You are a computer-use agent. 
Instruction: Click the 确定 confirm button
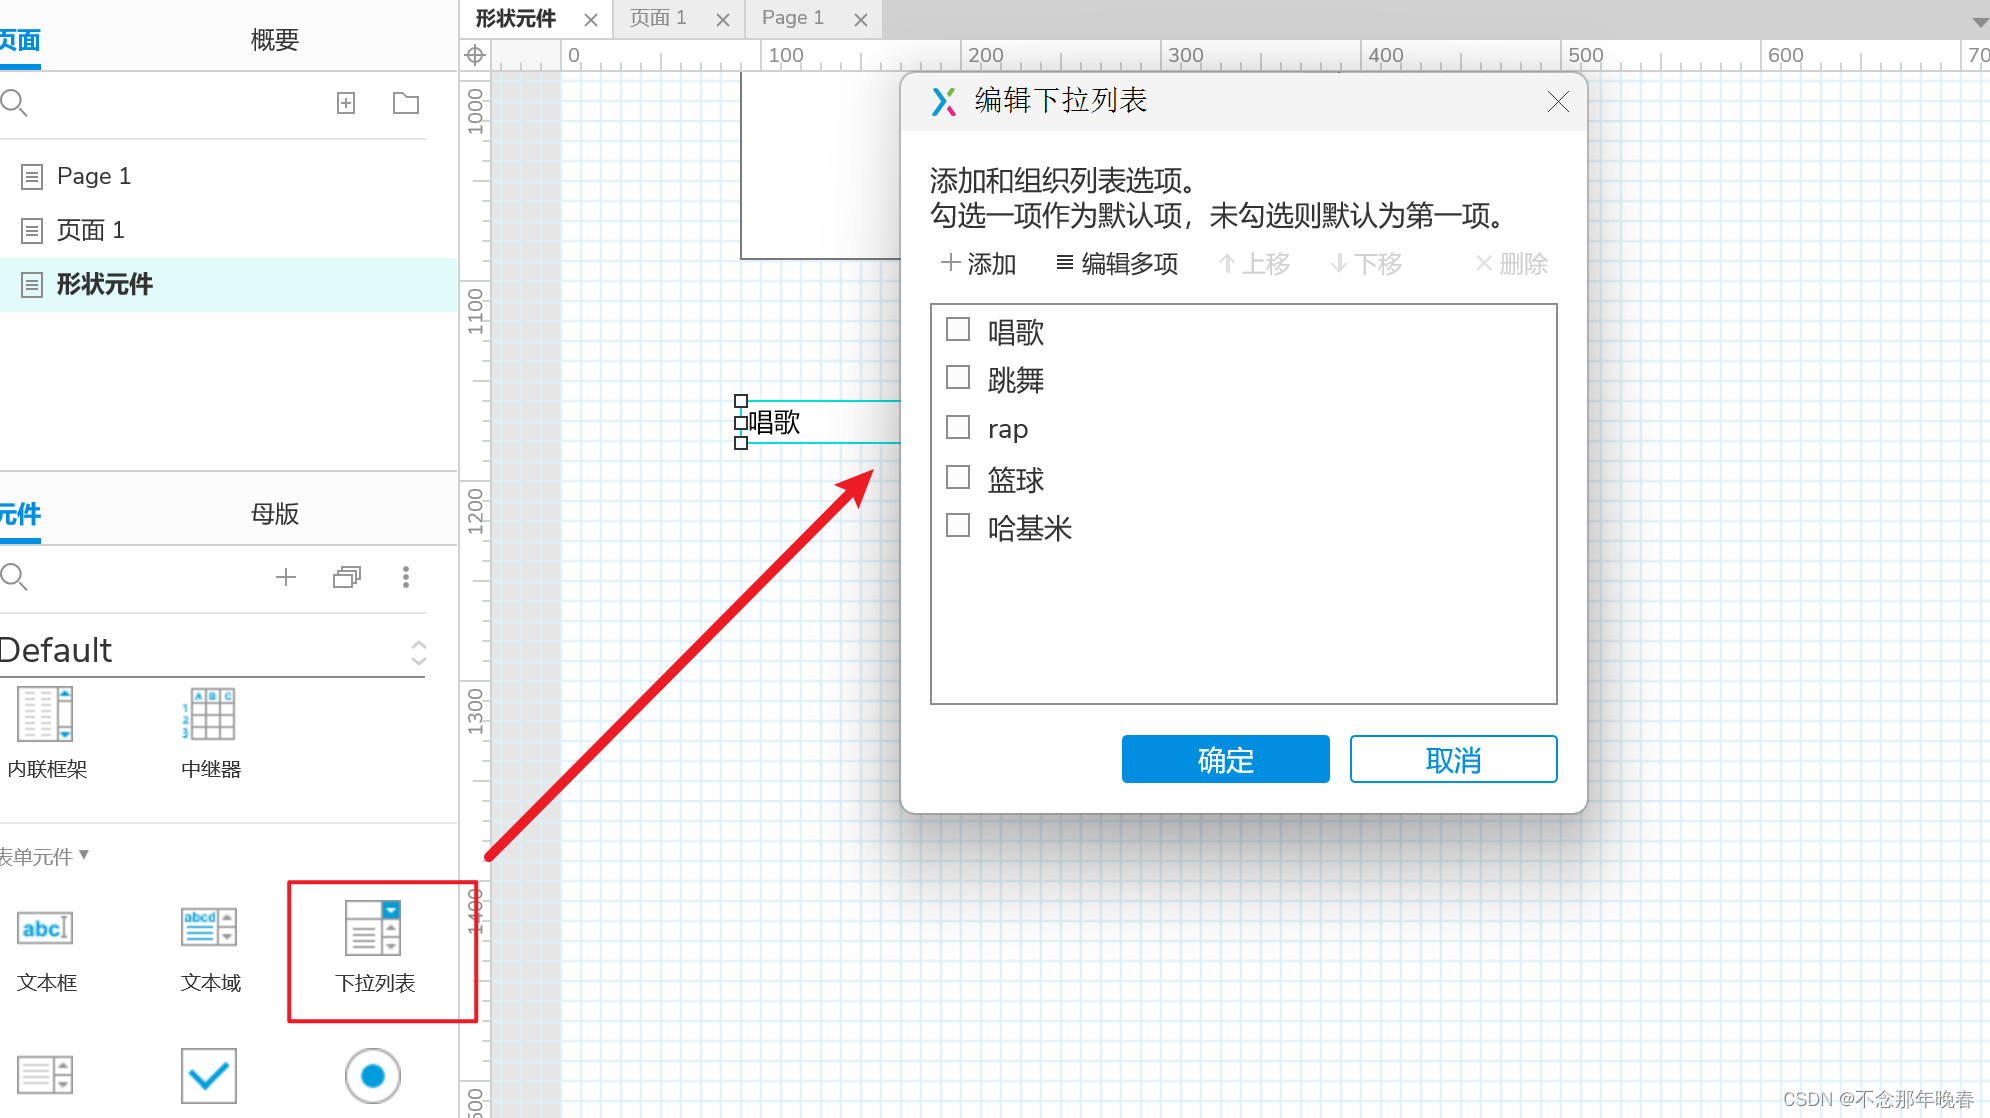pos(1225,760)
